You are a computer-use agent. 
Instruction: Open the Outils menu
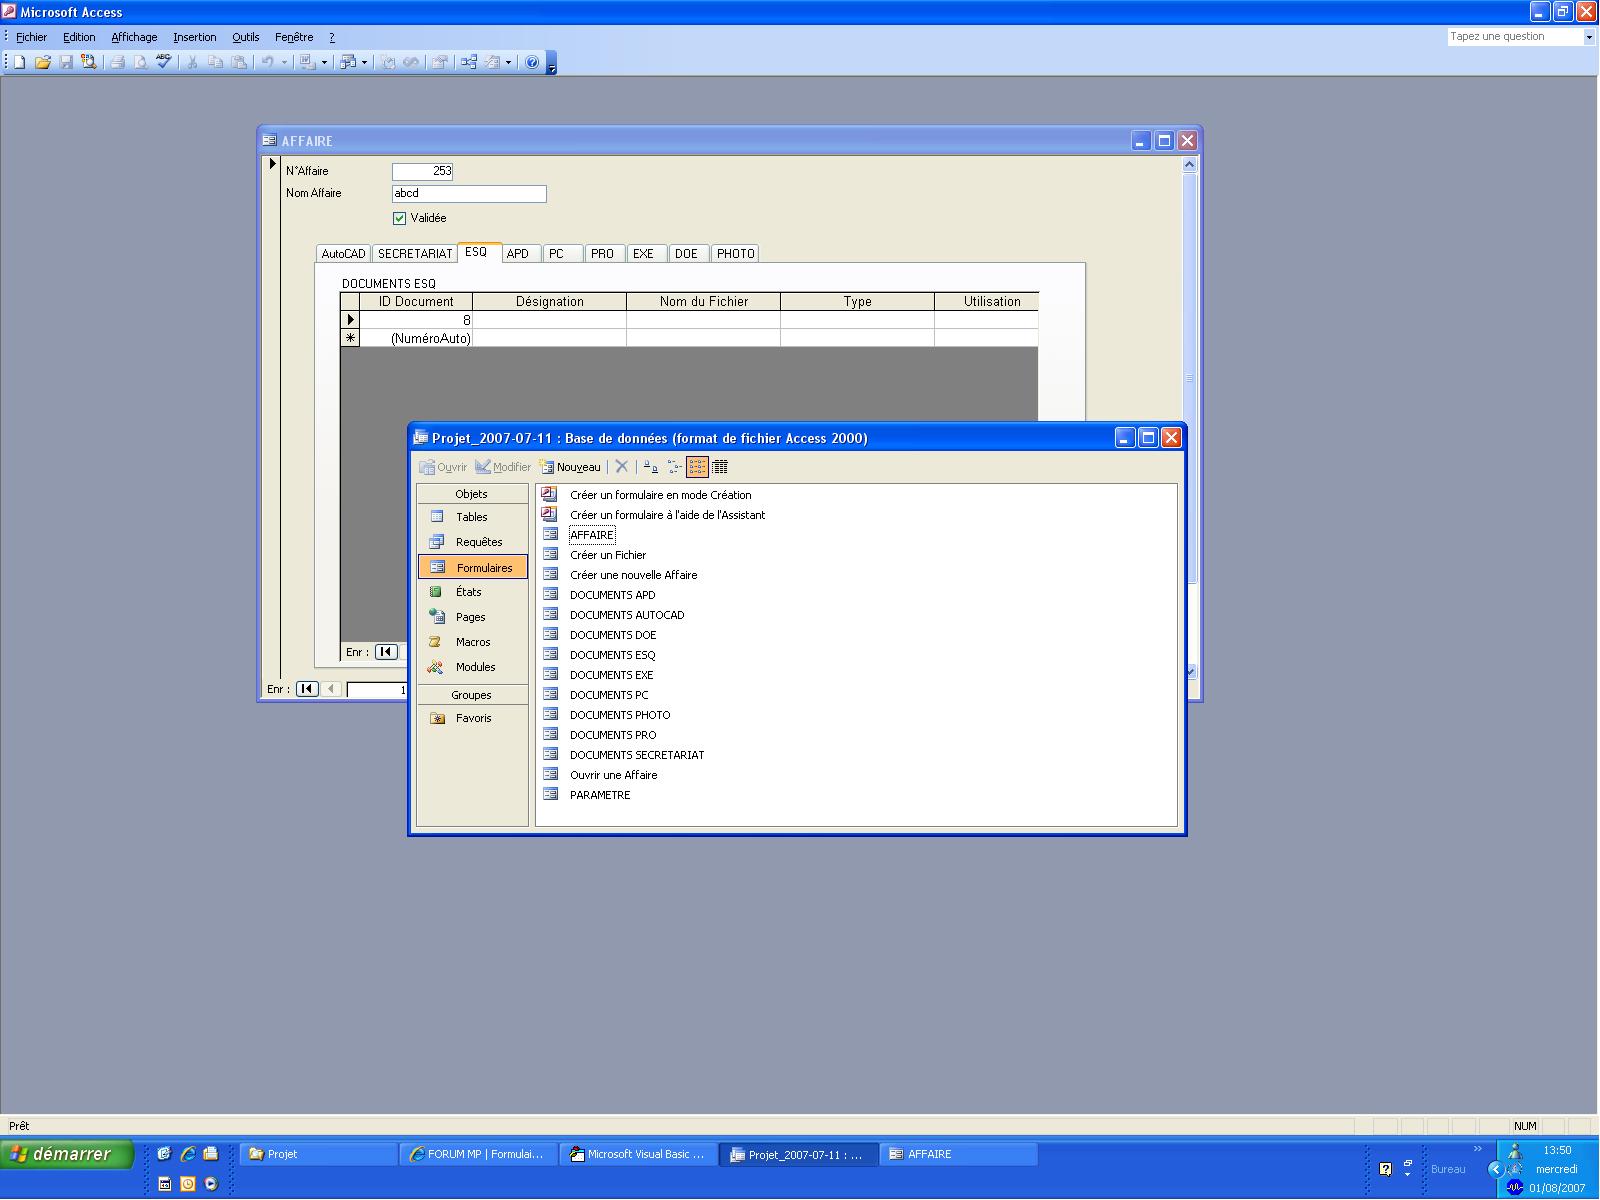click(x=245, y=37)
